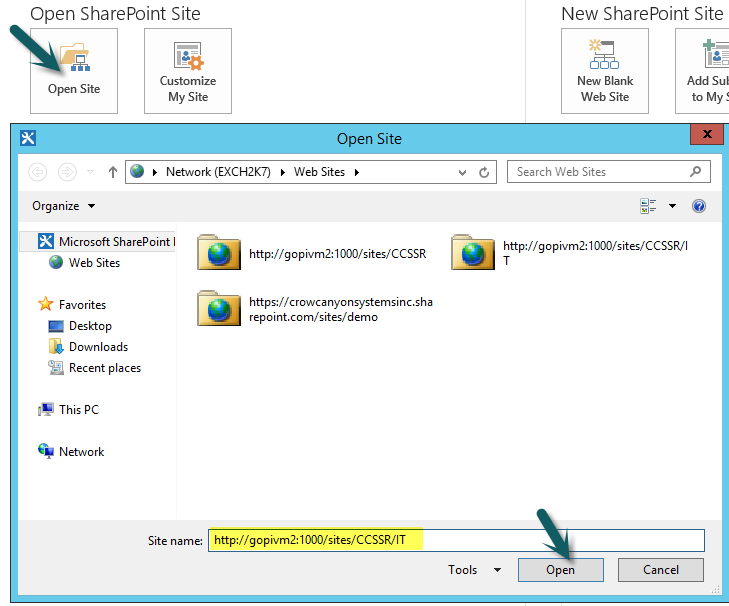Image resolution: width=729 pixels, height=606 pixels.
Task: Open the Tools dropdown
Action: tap(475, 570)
